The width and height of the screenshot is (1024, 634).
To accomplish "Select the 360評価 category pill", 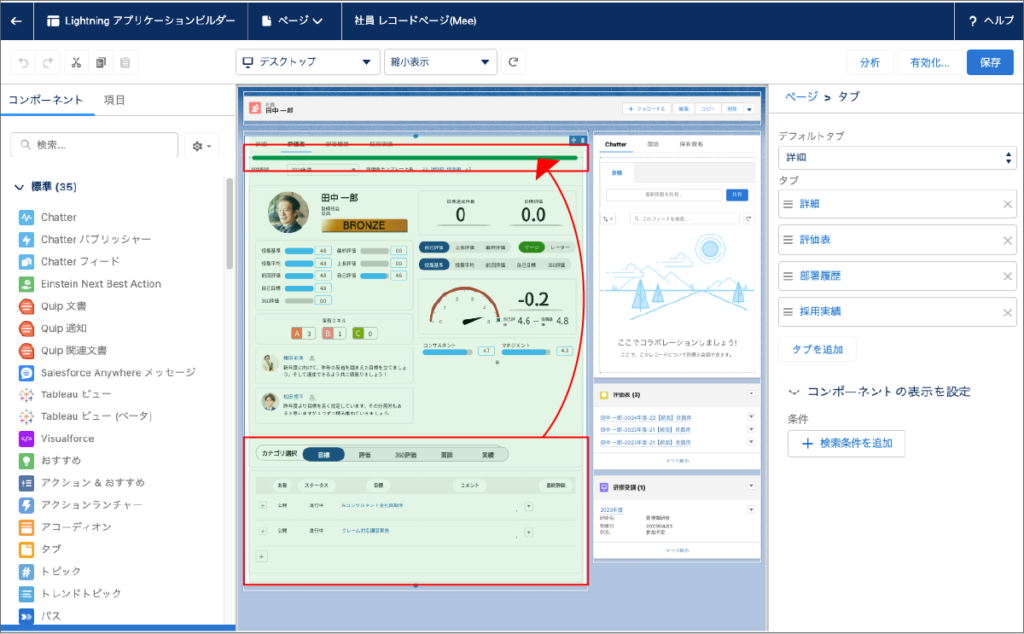I will (406, 454).
